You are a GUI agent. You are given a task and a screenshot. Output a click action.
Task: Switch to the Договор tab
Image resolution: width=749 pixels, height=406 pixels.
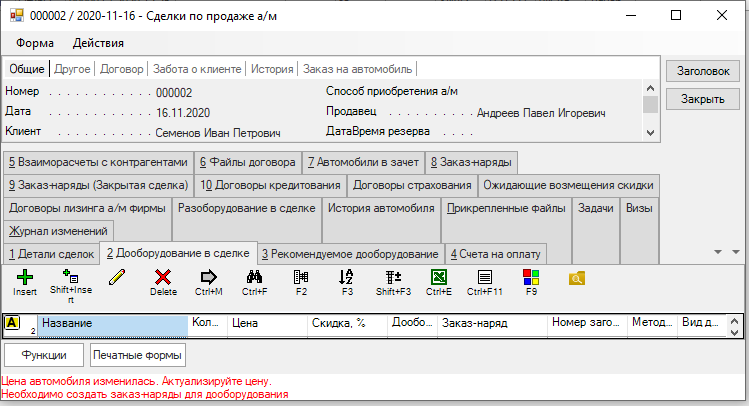tap(122, 69)
